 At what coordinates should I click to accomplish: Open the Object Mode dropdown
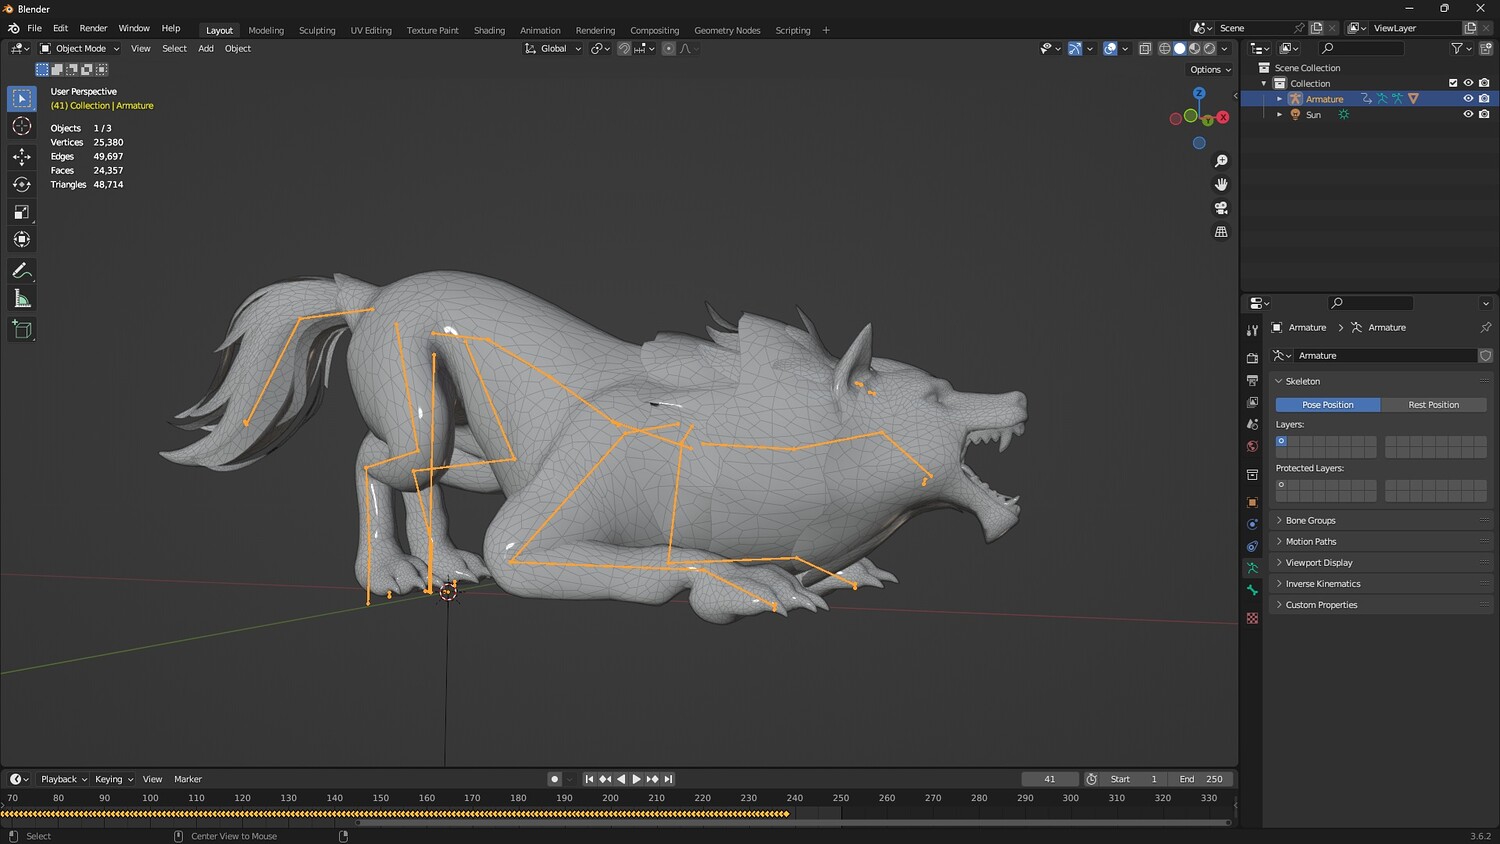(80, 48)
